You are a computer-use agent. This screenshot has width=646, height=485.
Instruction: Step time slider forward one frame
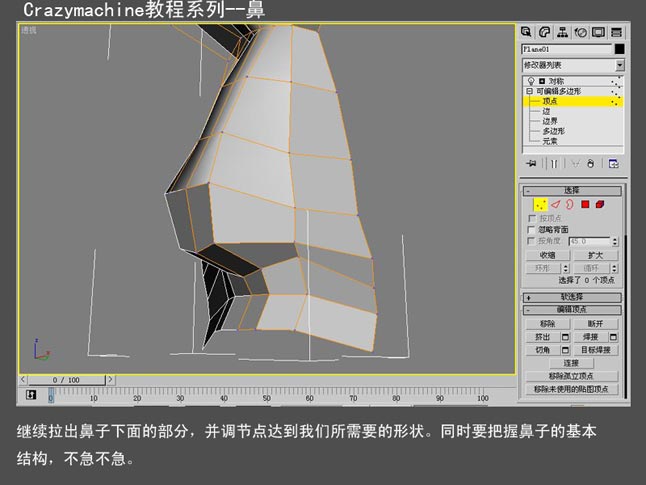110,380
